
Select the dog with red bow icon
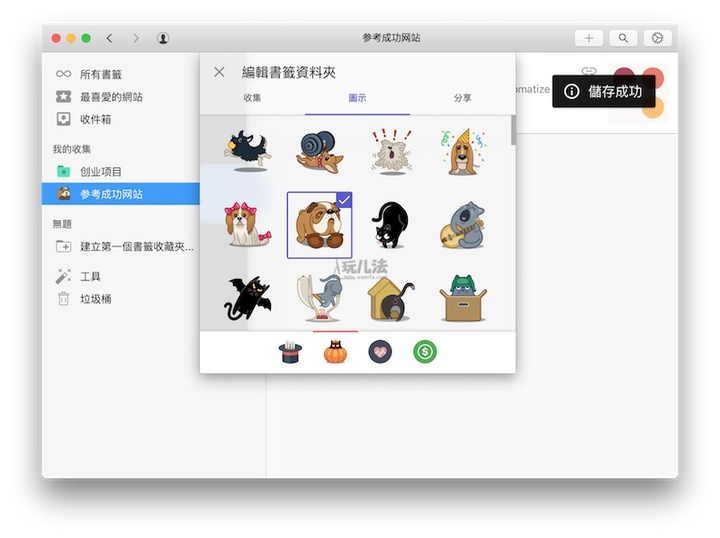point(245,225)
